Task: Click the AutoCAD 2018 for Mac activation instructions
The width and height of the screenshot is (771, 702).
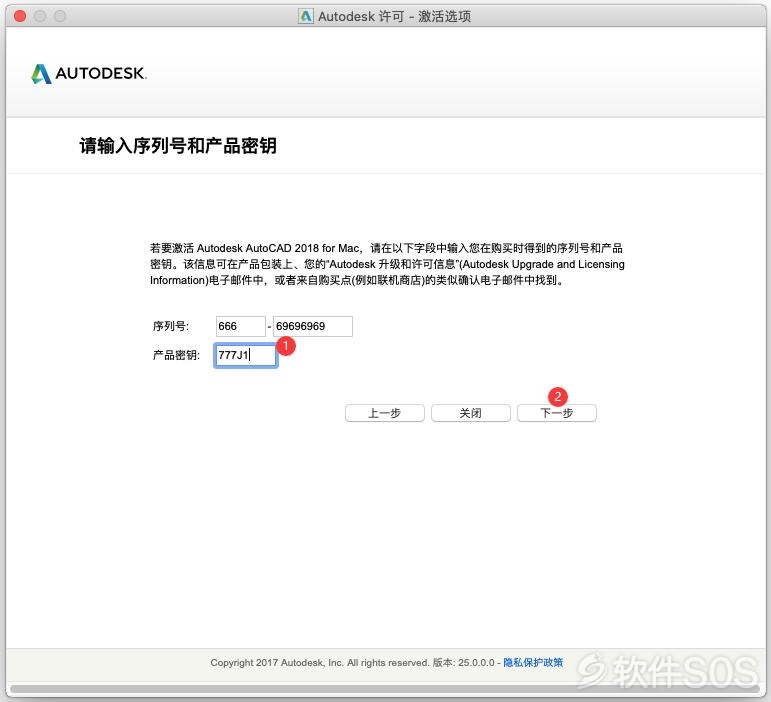Action: tap(387, 264)
